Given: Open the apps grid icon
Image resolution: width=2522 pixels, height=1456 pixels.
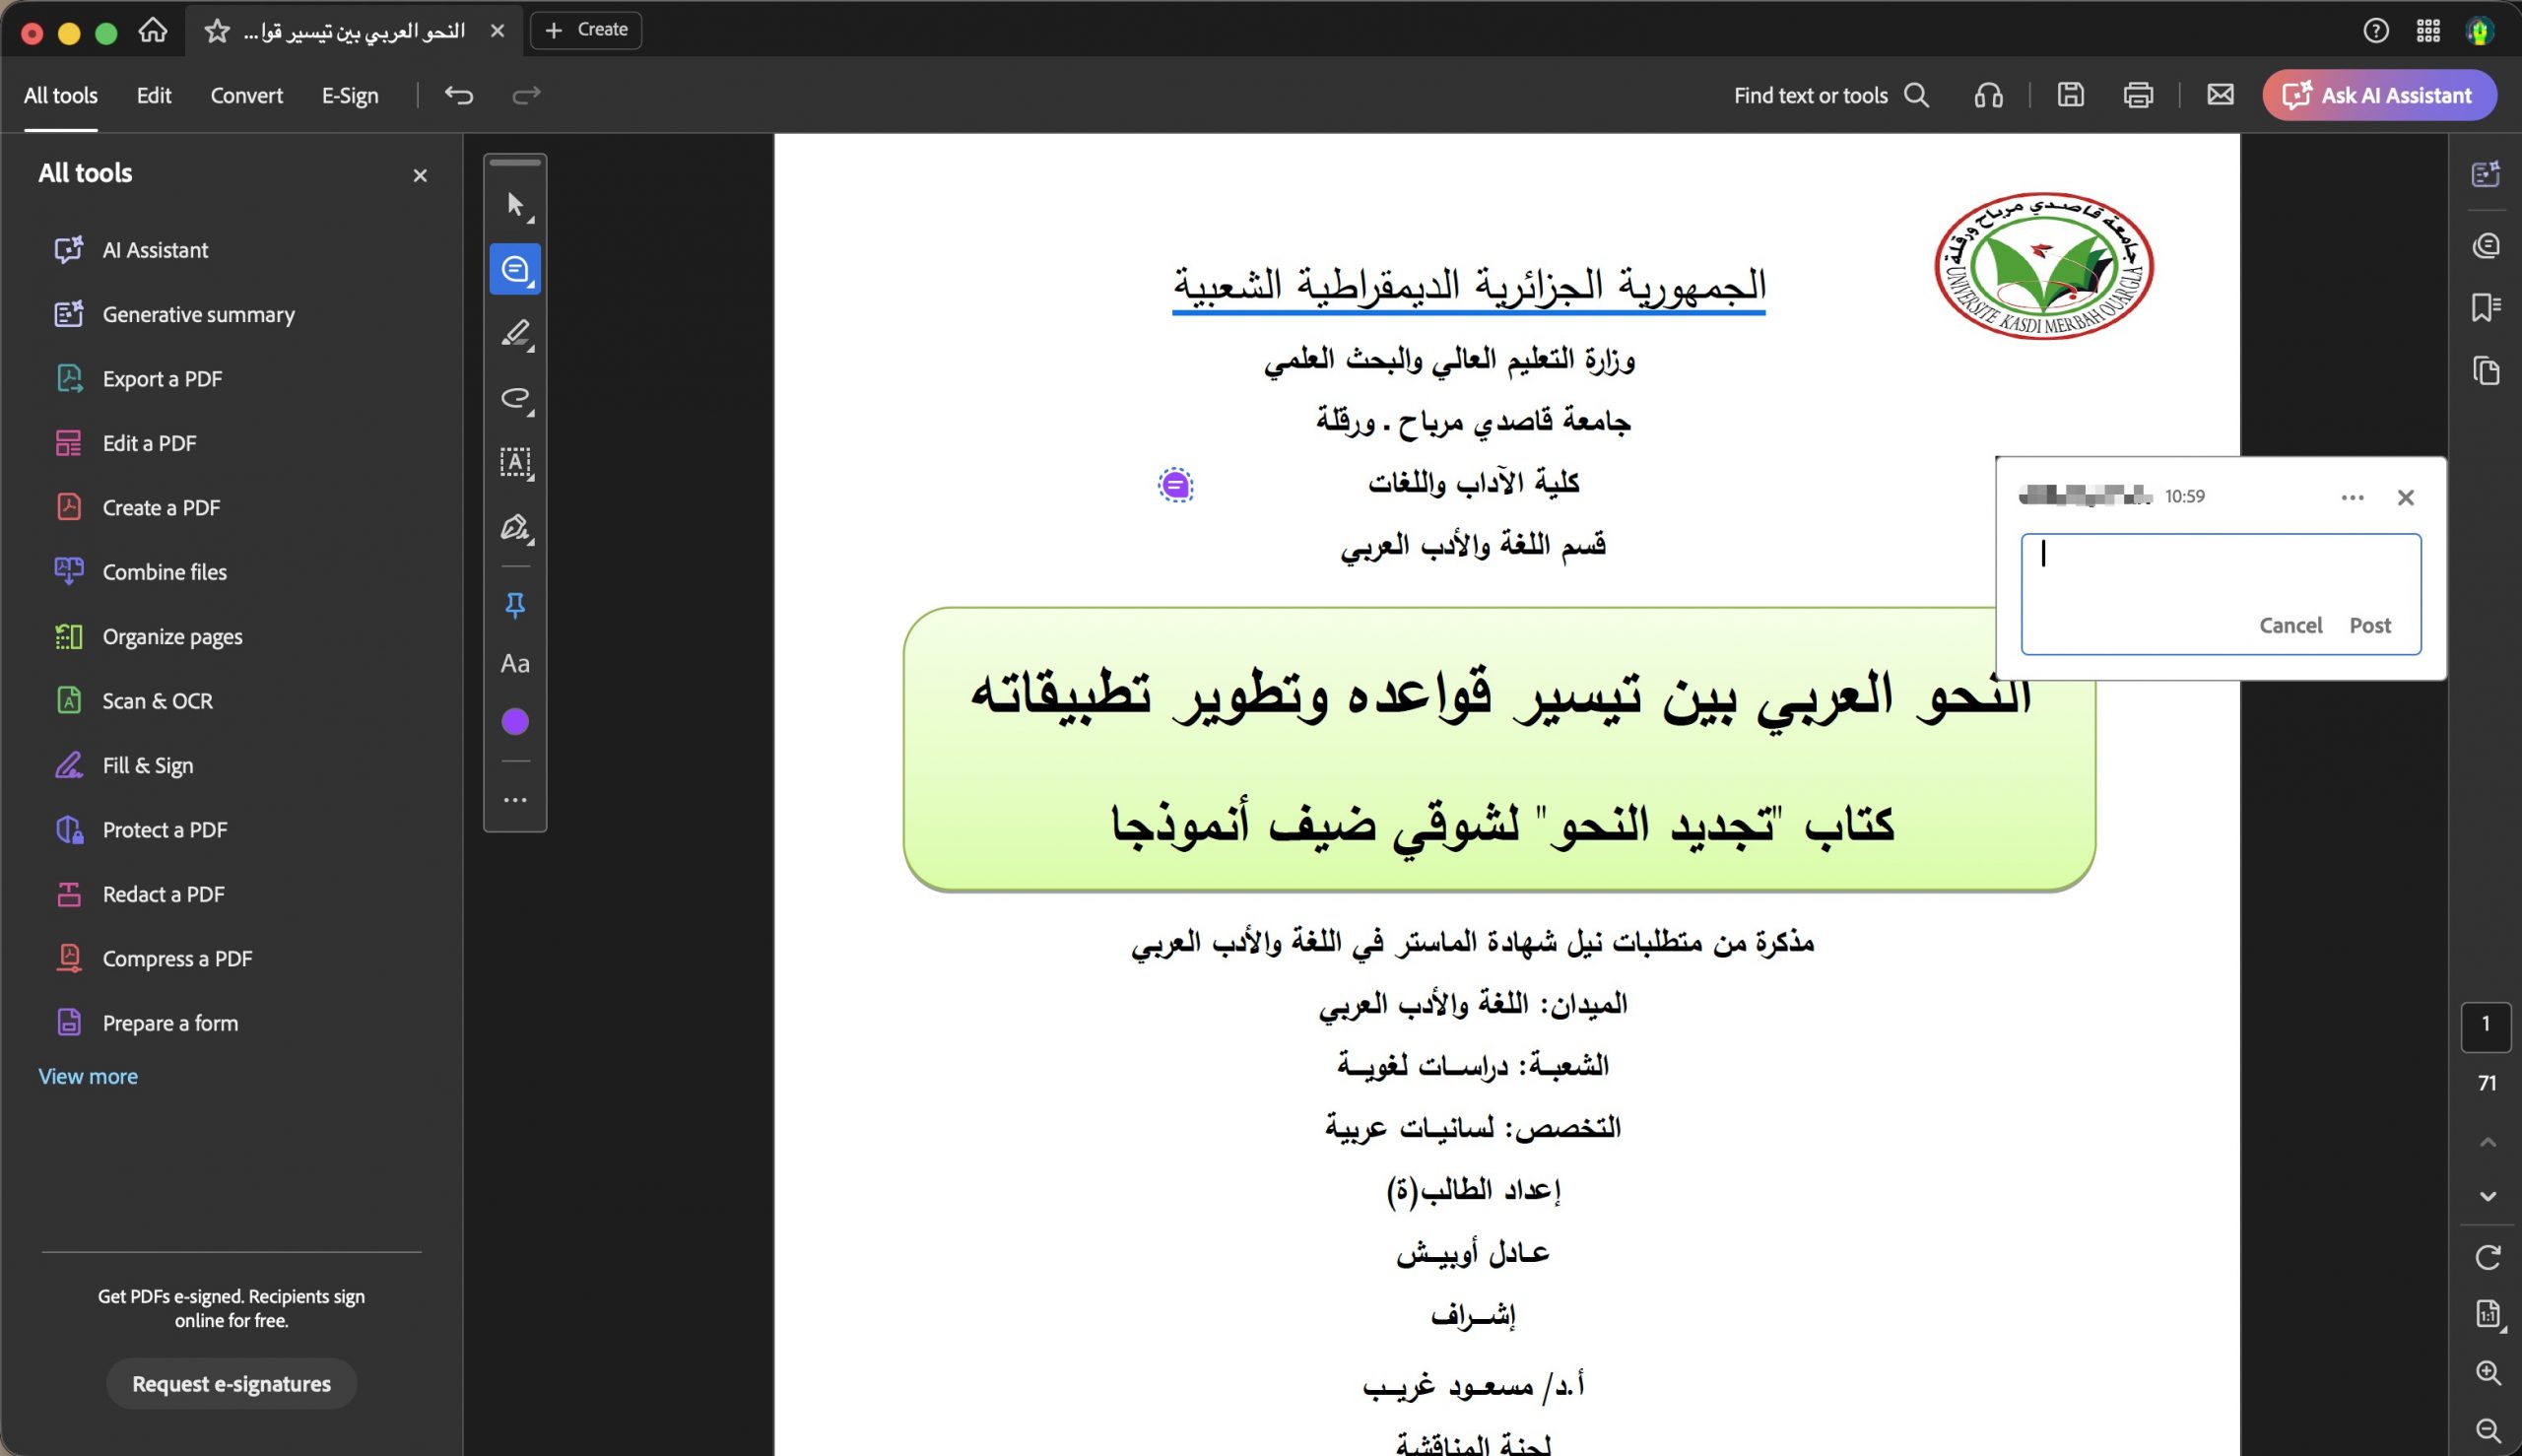Looking at the screenshot, I should pyautogui.click(x=2428, y=30).
